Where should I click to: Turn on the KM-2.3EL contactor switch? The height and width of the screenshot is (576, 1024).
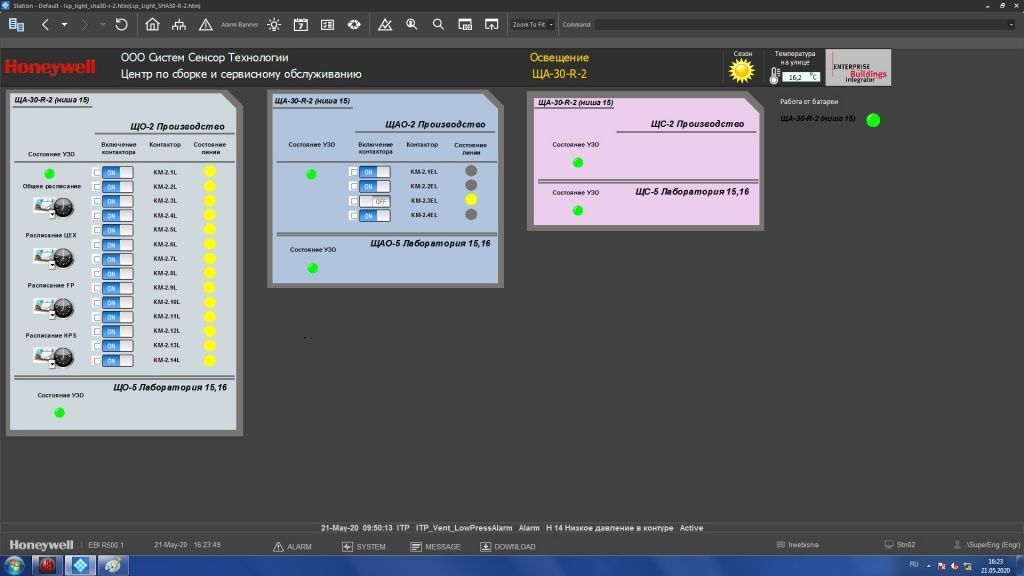[x=374, y=201]
